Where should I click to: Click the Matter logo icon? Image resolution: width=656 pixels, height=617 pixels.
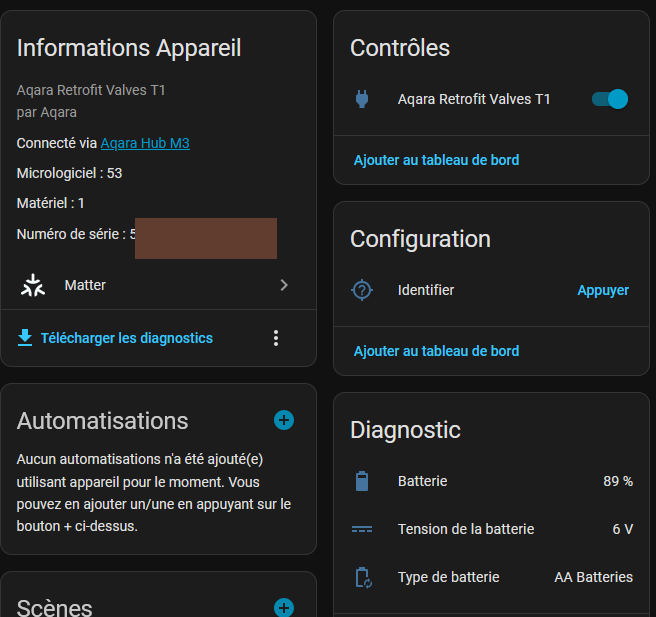point(33,285)
